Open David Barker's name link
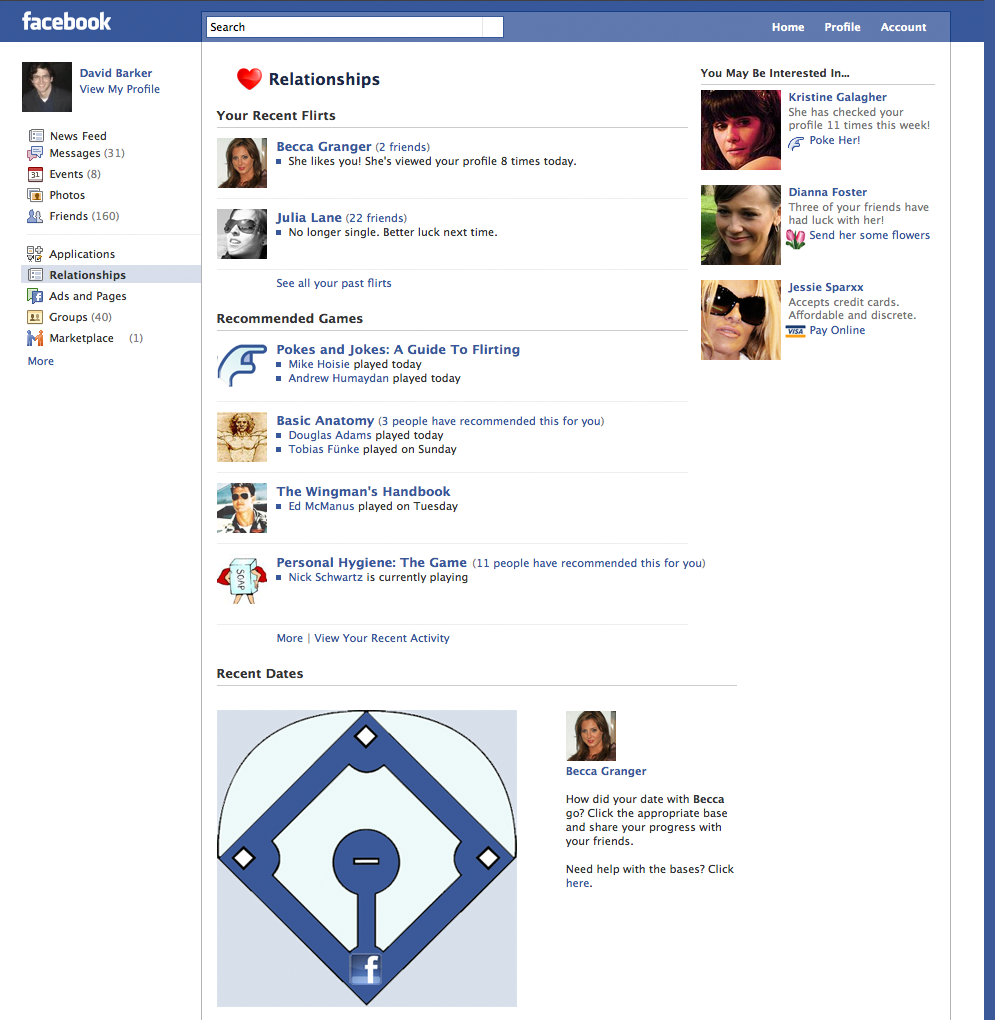Screen dimensions: 995x1020 click(x=116, y=73)
